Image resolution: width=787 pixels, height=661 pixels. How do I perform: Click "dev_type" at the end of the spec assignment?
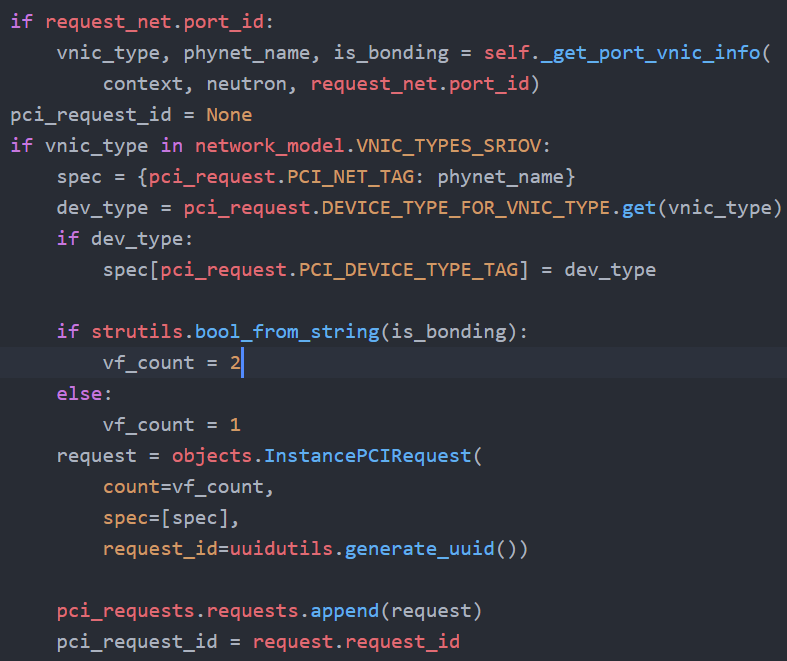[x=610, y=270]
